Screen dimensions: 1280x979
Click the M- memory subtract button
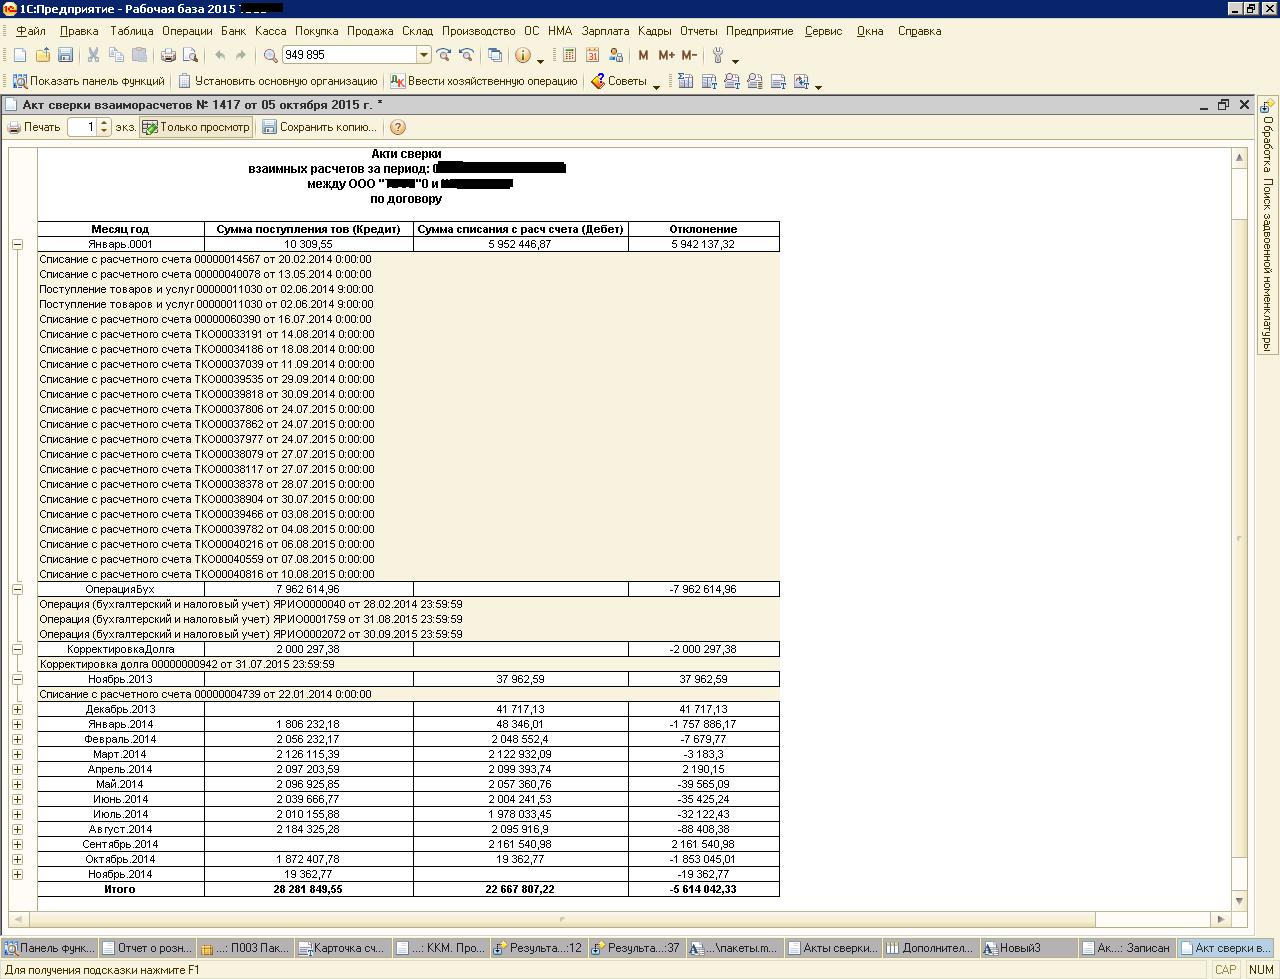689,55
